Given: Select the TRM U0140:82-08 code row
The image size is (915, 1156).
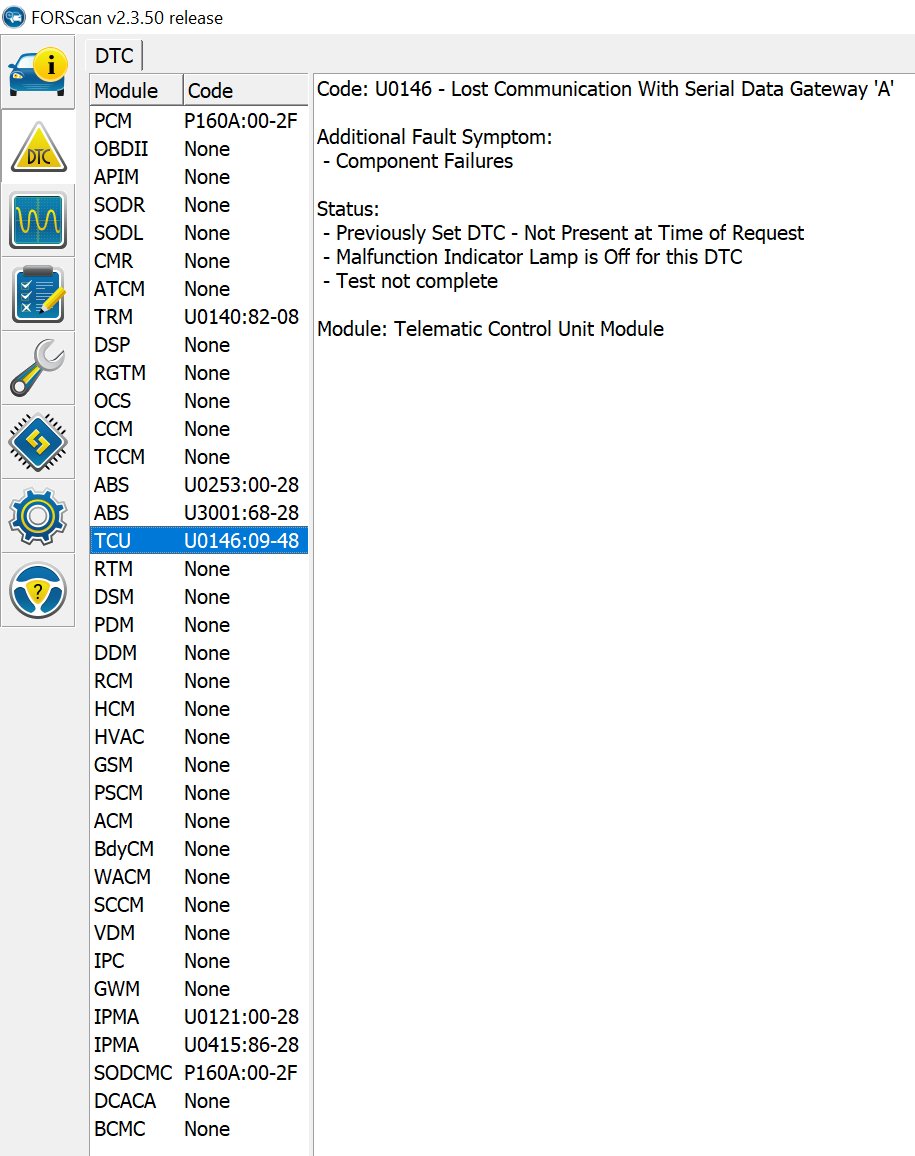Looking at the screenshot, I should (198, 317).
